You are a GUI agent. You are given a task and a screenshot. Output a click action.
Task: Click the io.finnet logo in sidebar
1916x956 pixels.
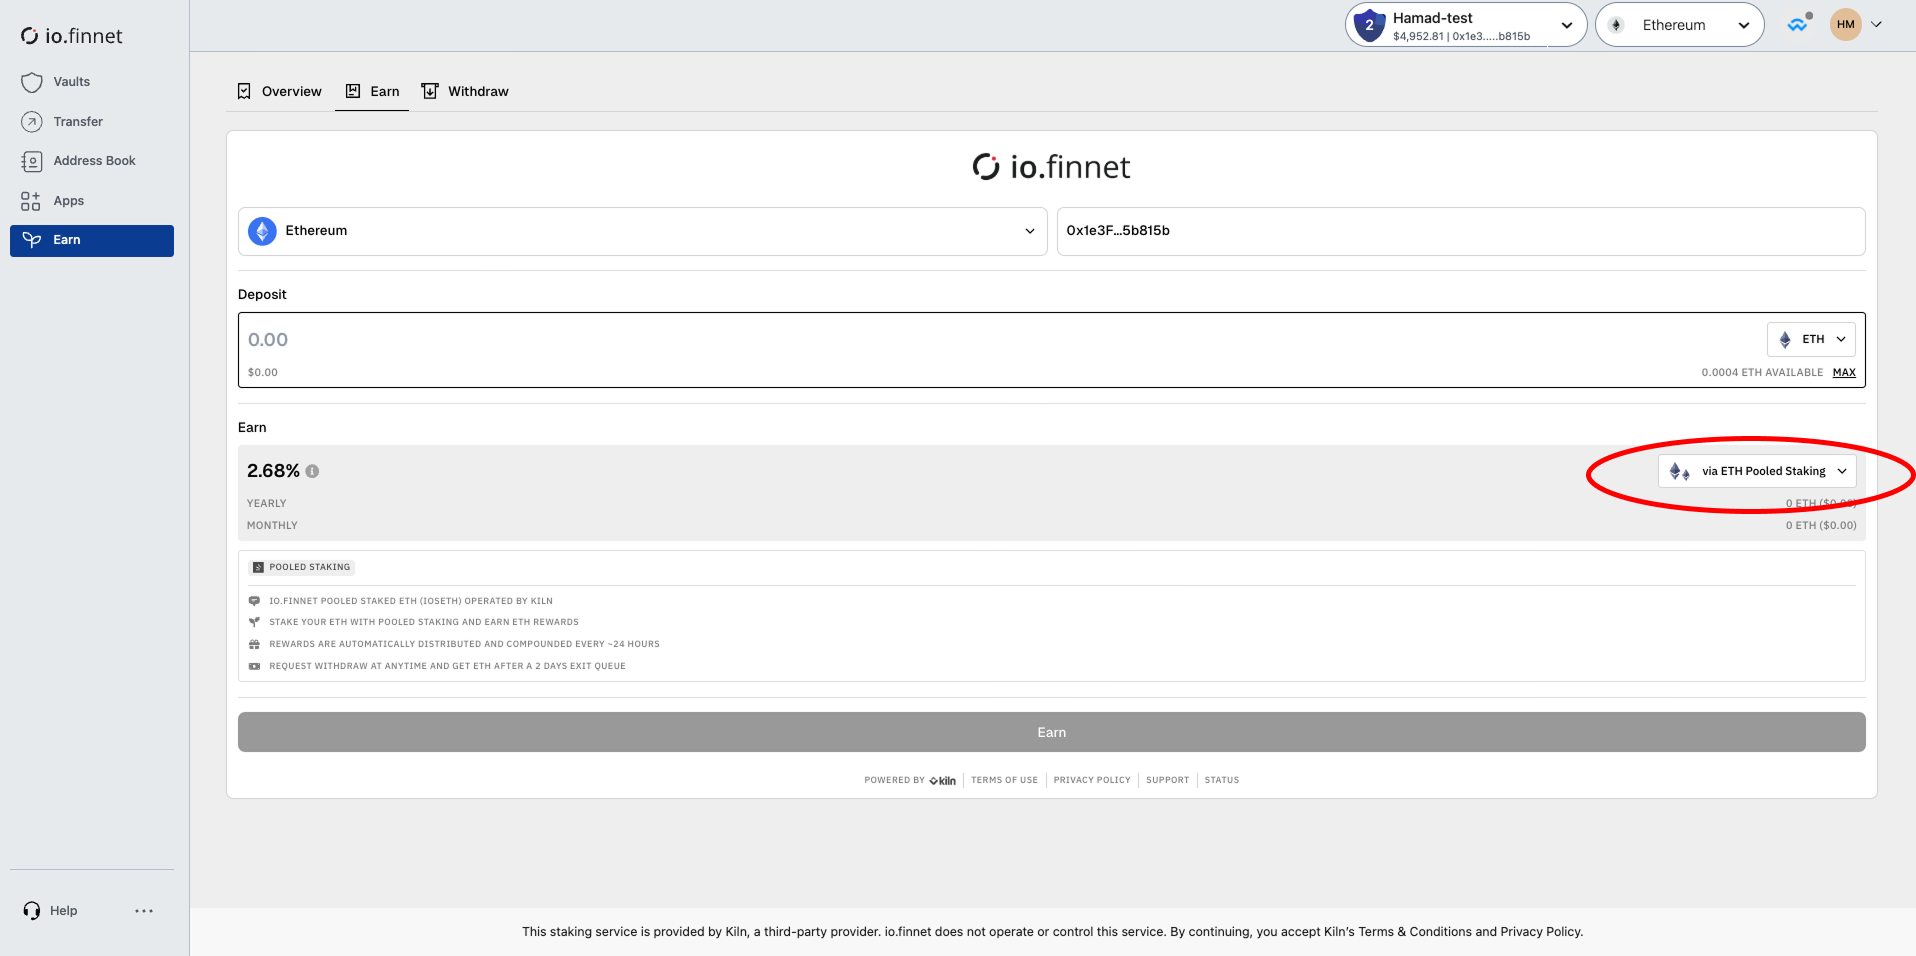point(71,36)
